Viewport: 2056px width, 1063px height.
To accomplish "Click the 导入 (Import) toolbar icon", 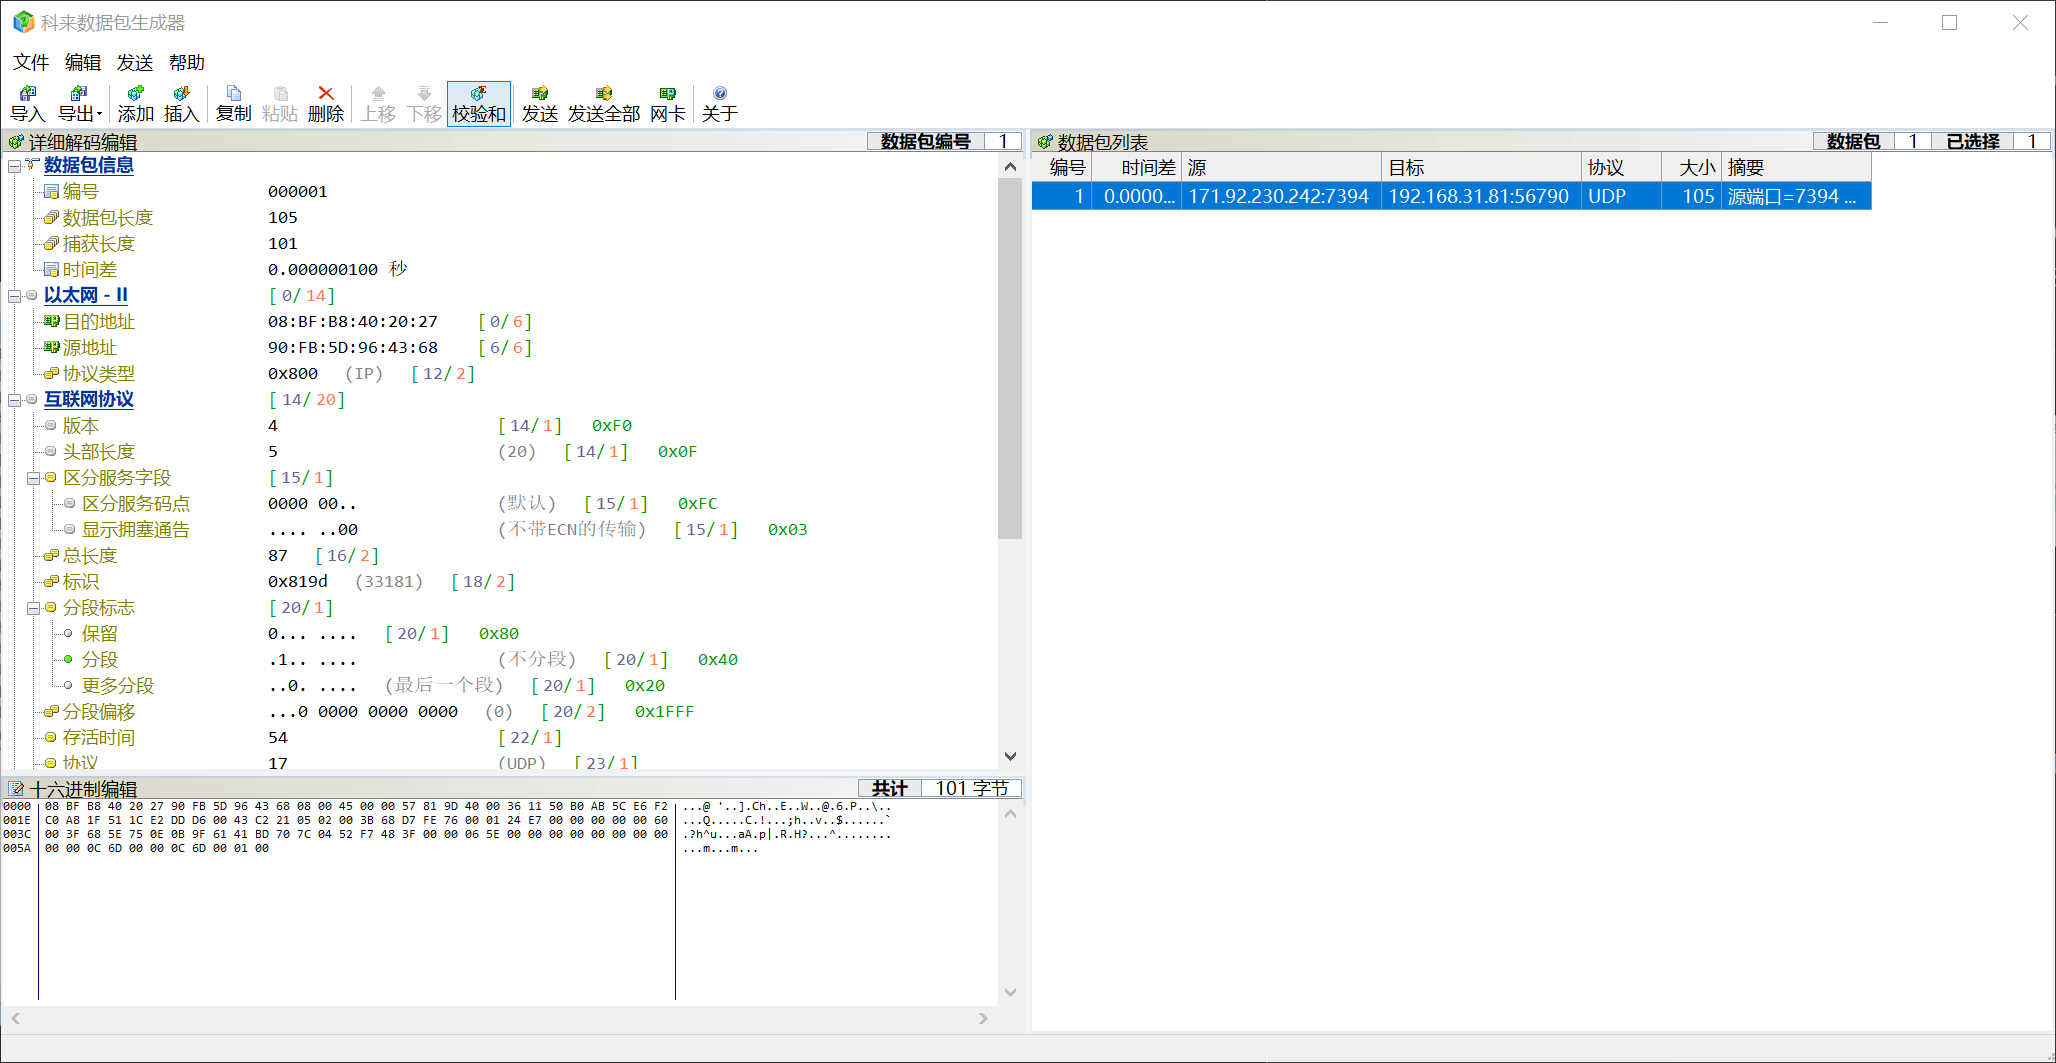I will 28,104.
